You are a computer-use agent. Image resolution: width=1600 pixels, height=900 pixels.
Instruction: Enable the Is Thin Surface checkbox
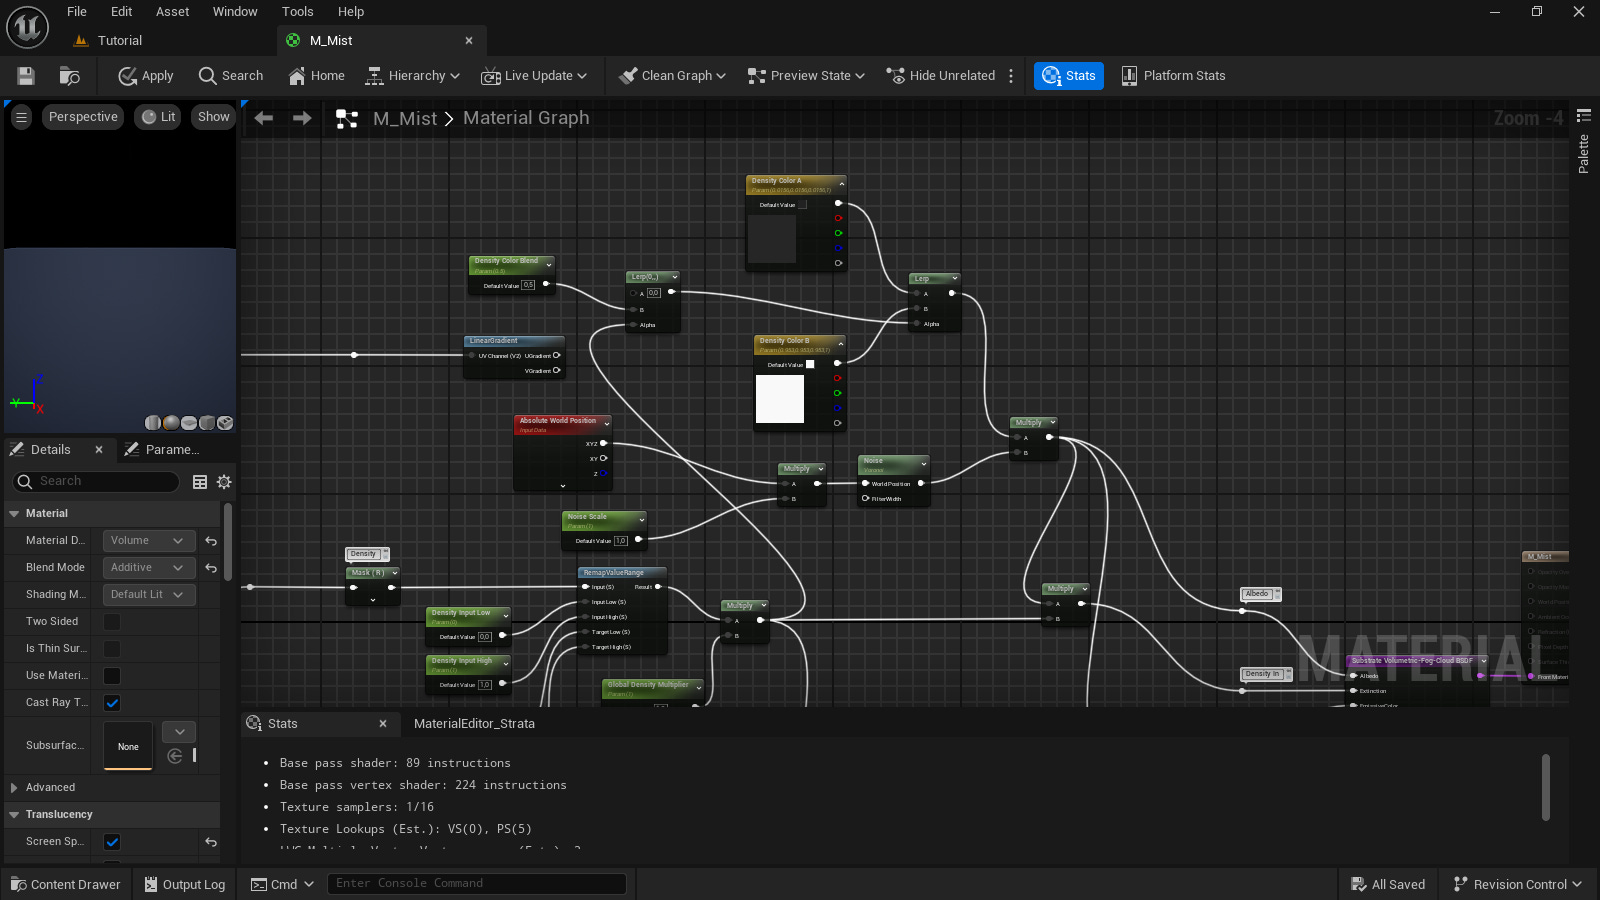pos(112,649)
